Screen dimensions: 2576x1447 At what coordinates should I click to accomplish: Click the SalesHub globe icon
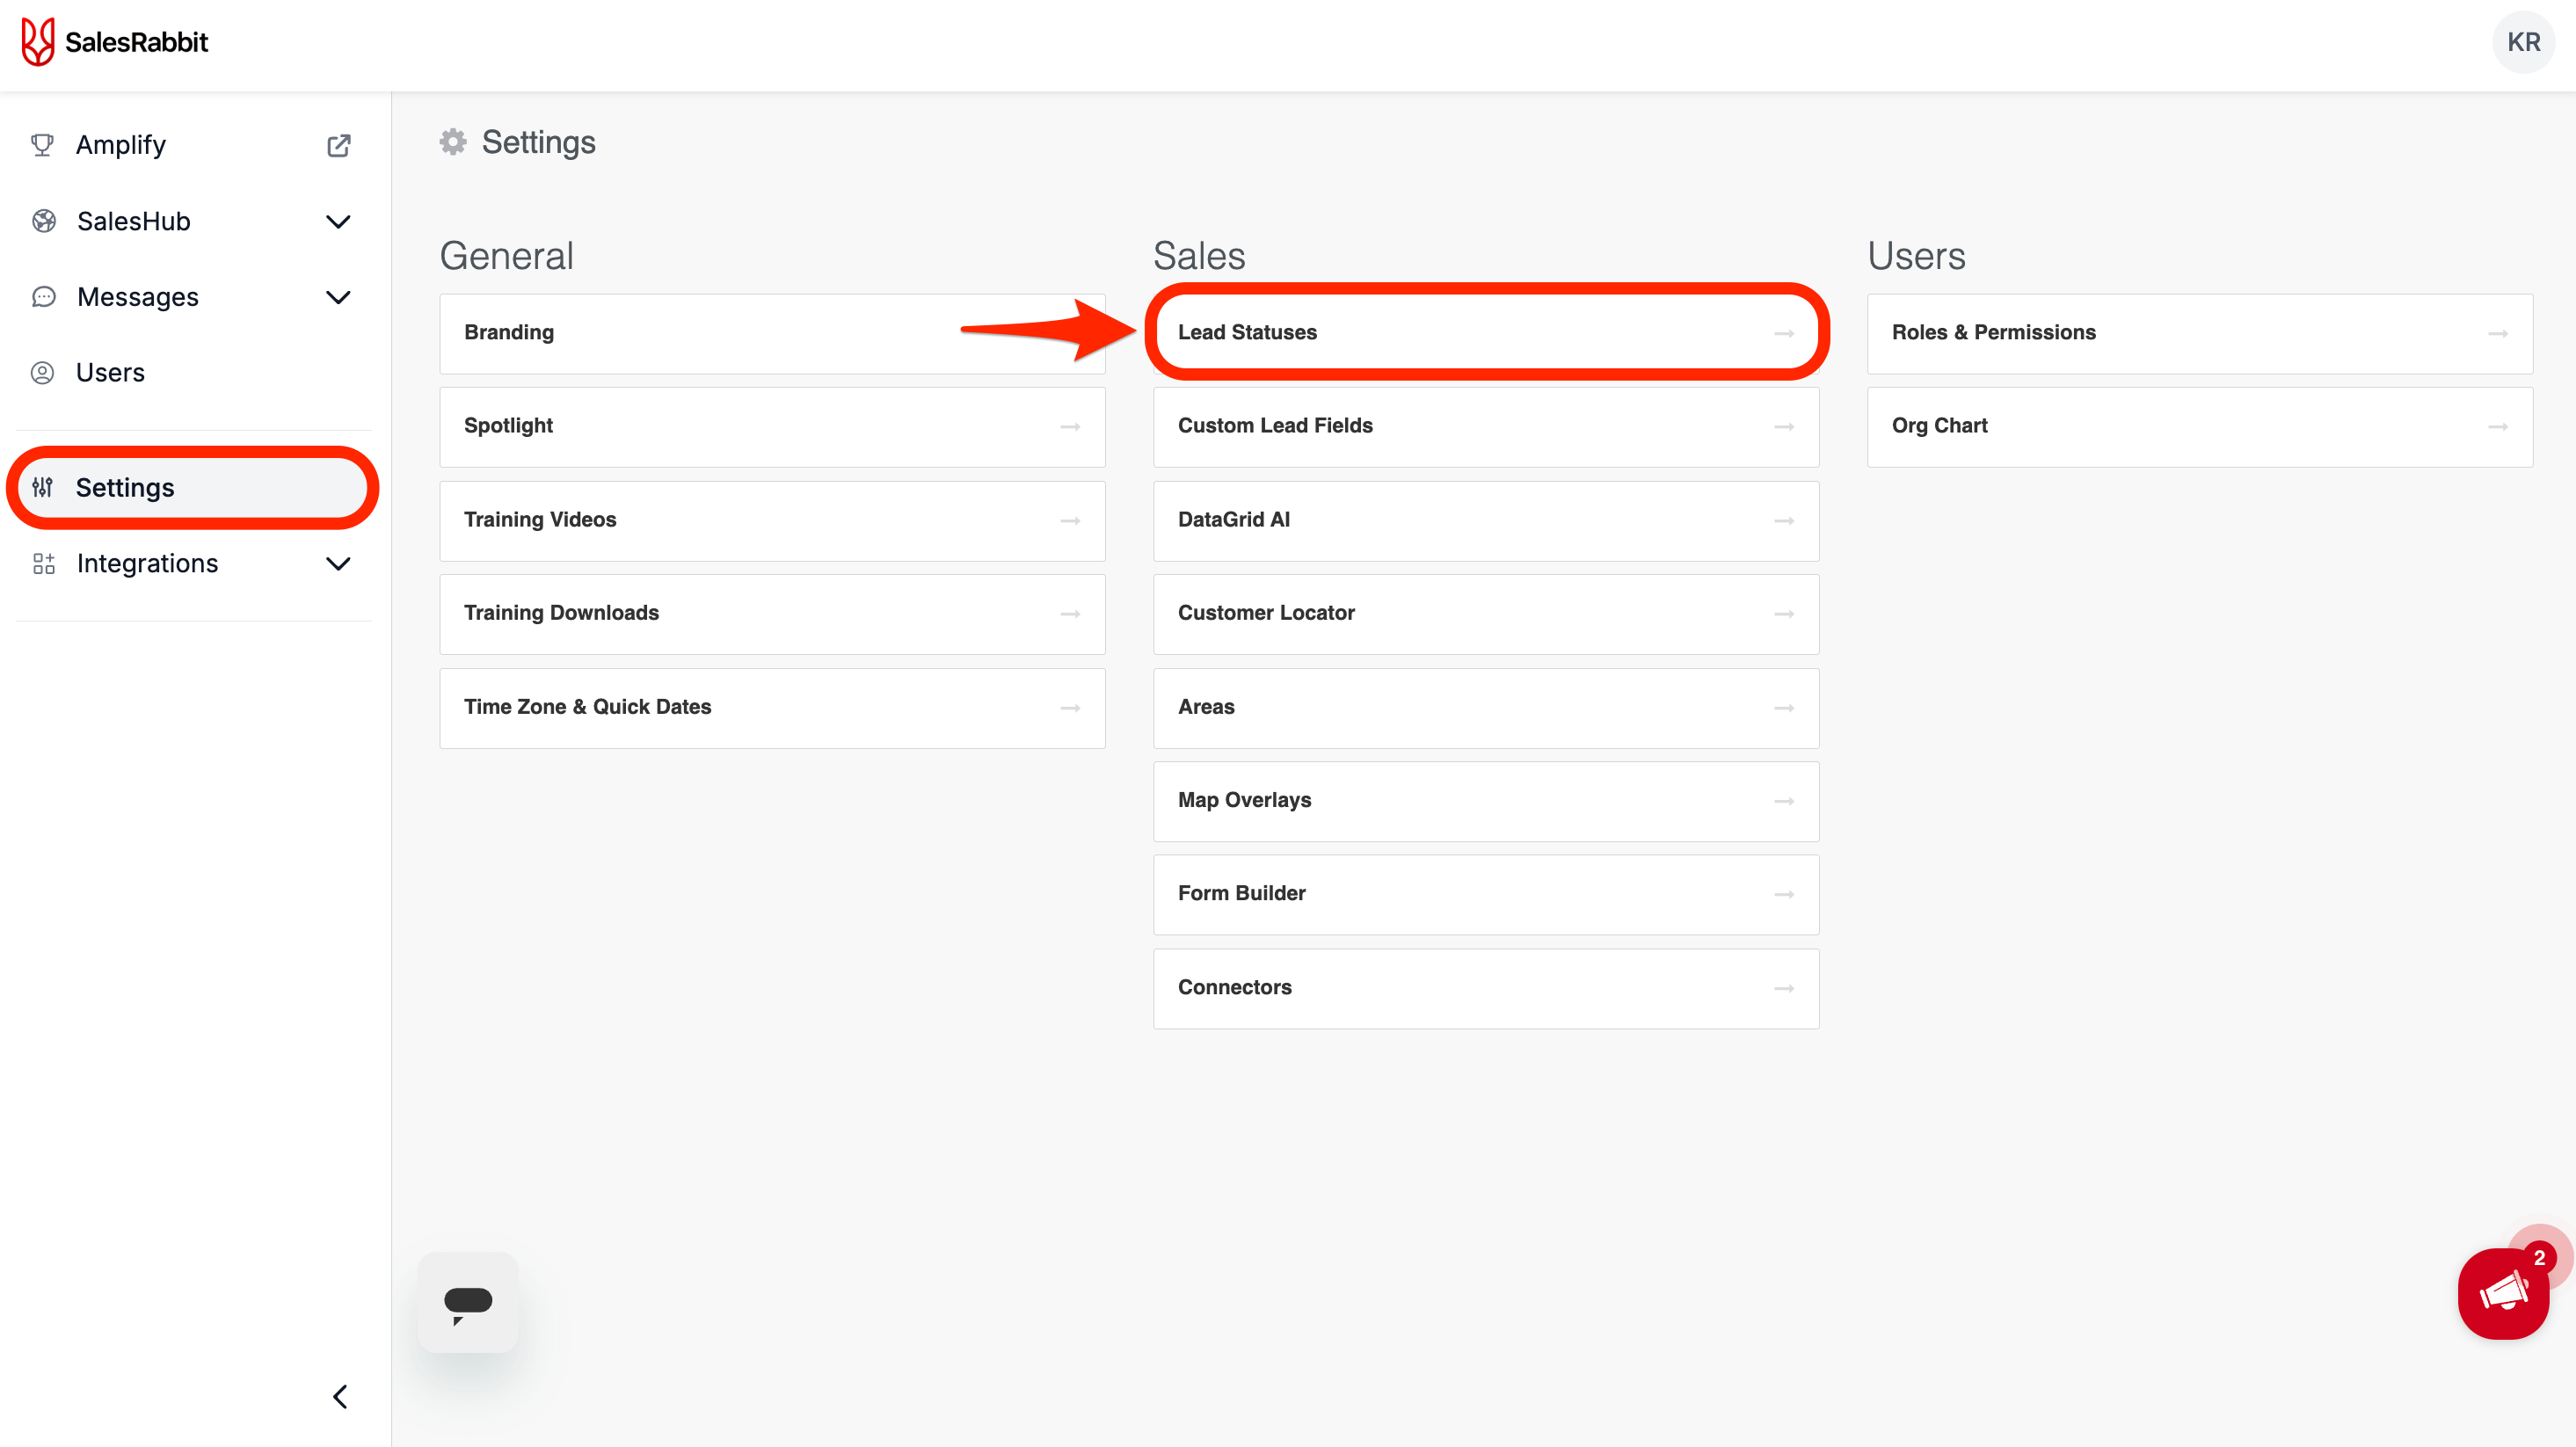coord(44,221)
